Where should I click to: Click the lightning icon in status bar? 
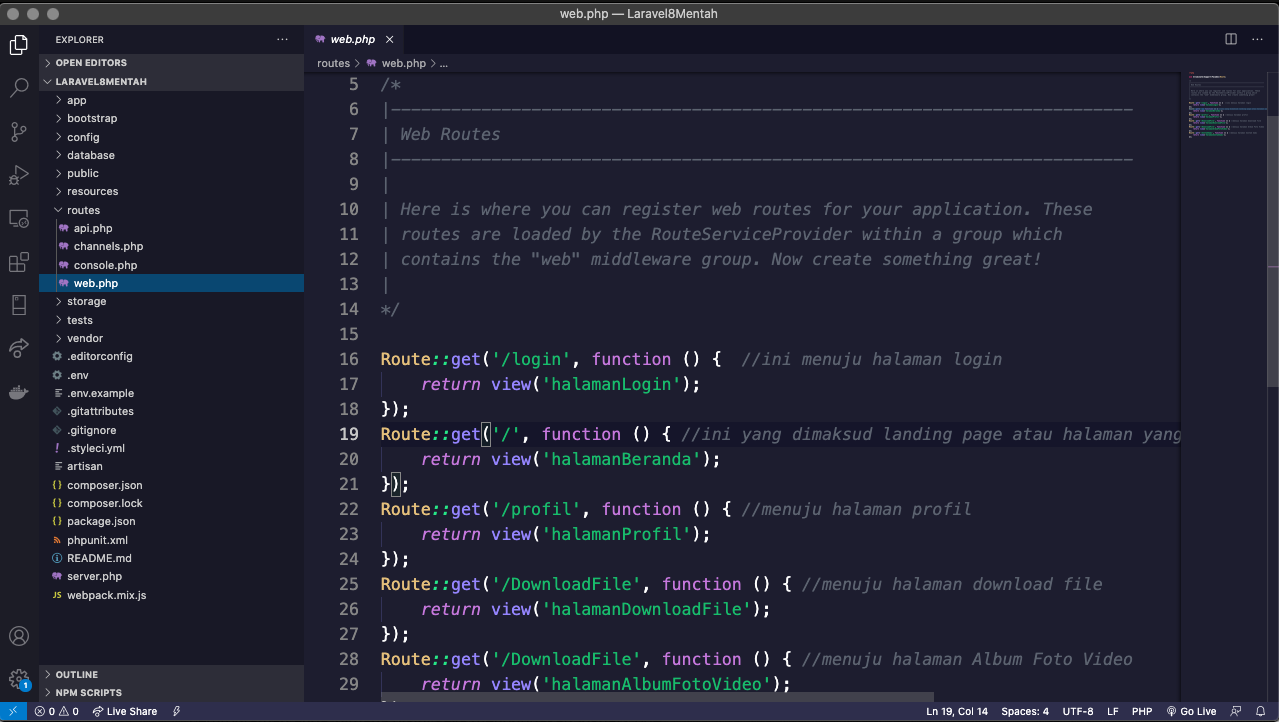(177, 711)
